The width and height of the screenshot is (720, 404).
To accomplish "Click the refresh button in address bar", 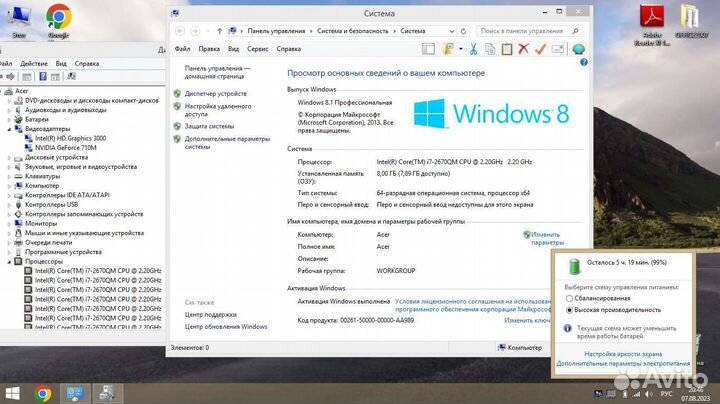I will point(463,31).
